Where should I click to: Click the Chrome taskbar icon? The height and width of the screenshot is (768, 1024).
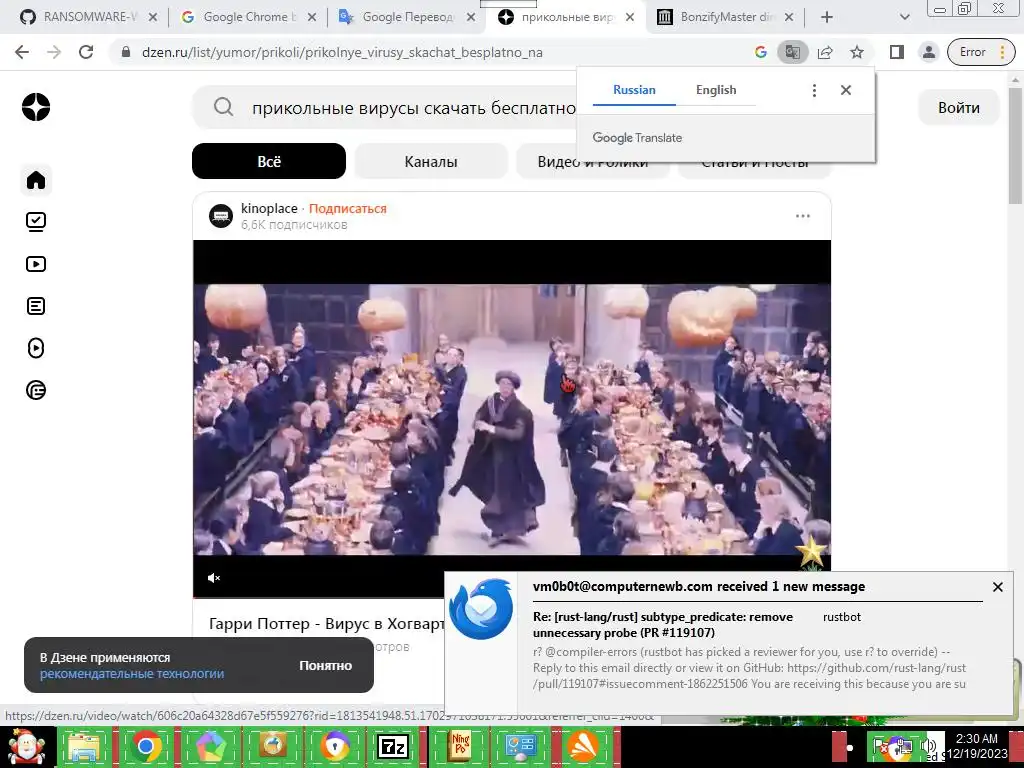(146, 746)
